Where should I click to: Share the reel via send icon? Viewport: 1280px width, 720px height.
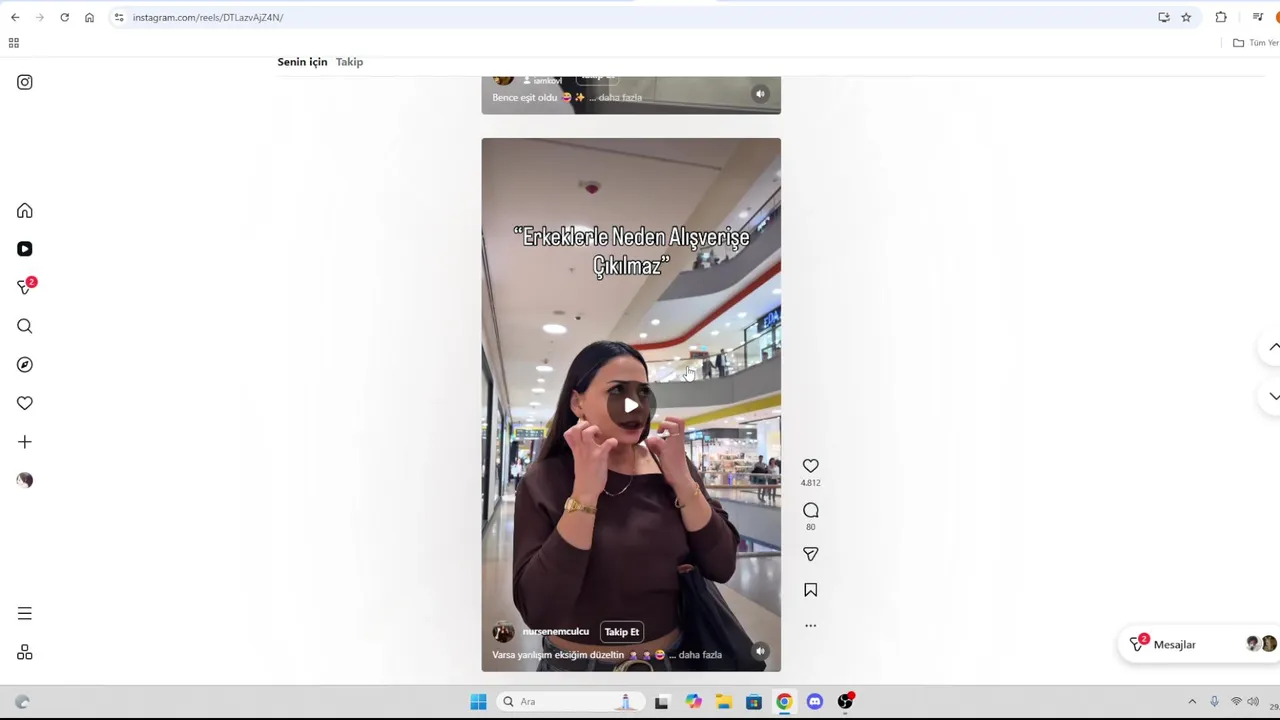(811, 554)
